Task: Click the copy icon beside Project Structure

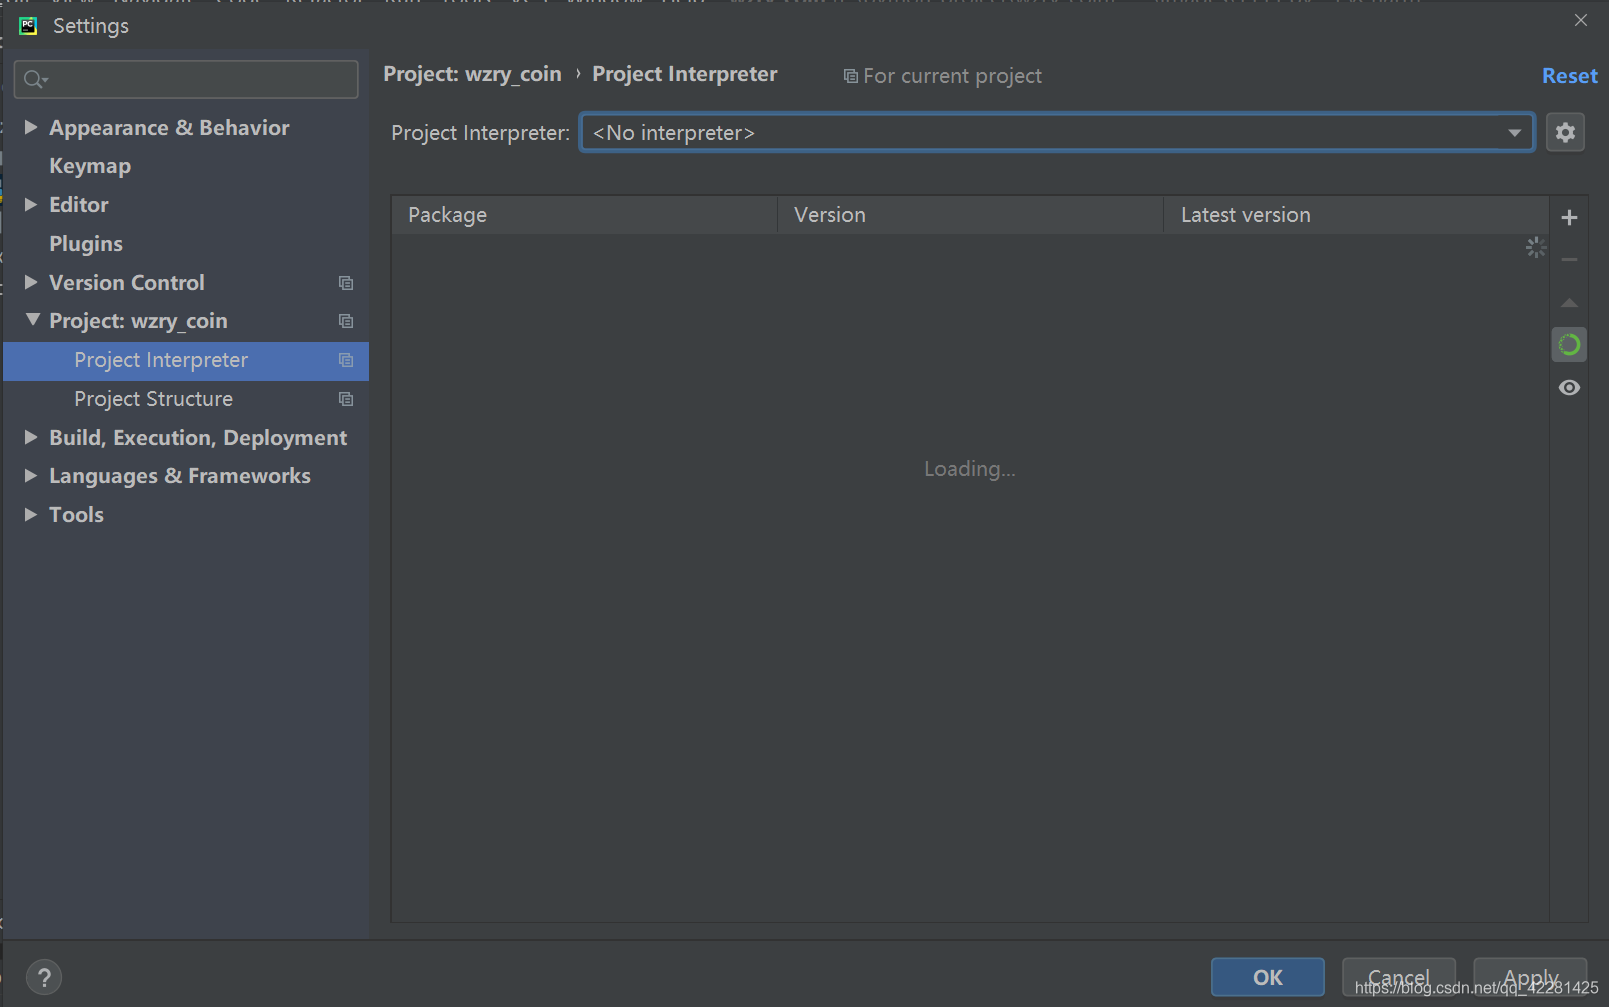Action: 346,399
